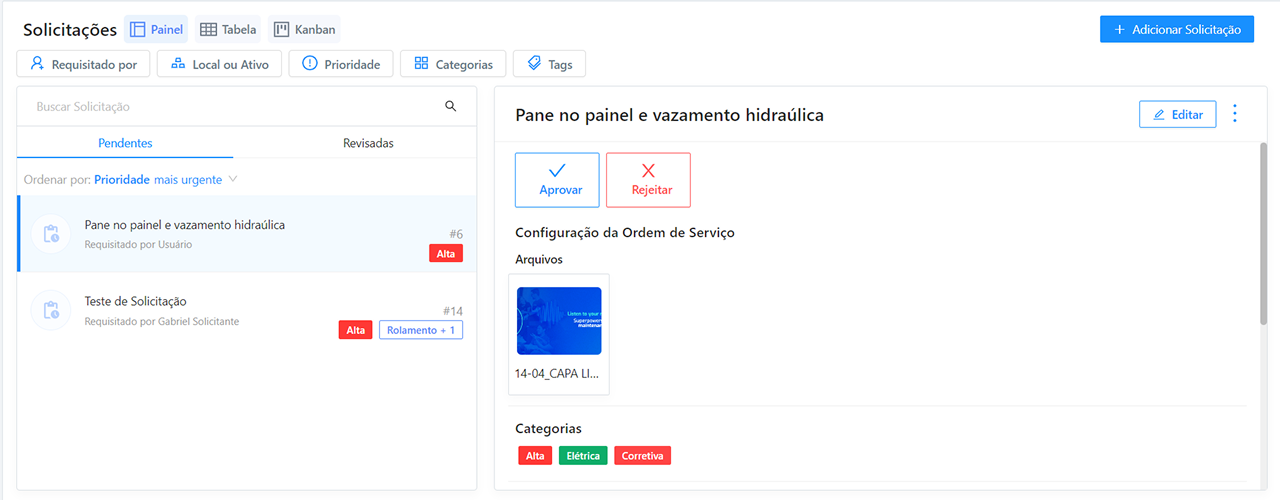Click the Kanban board icon
The height and width of the screenshot is (500, 1280).
(282, 30)
